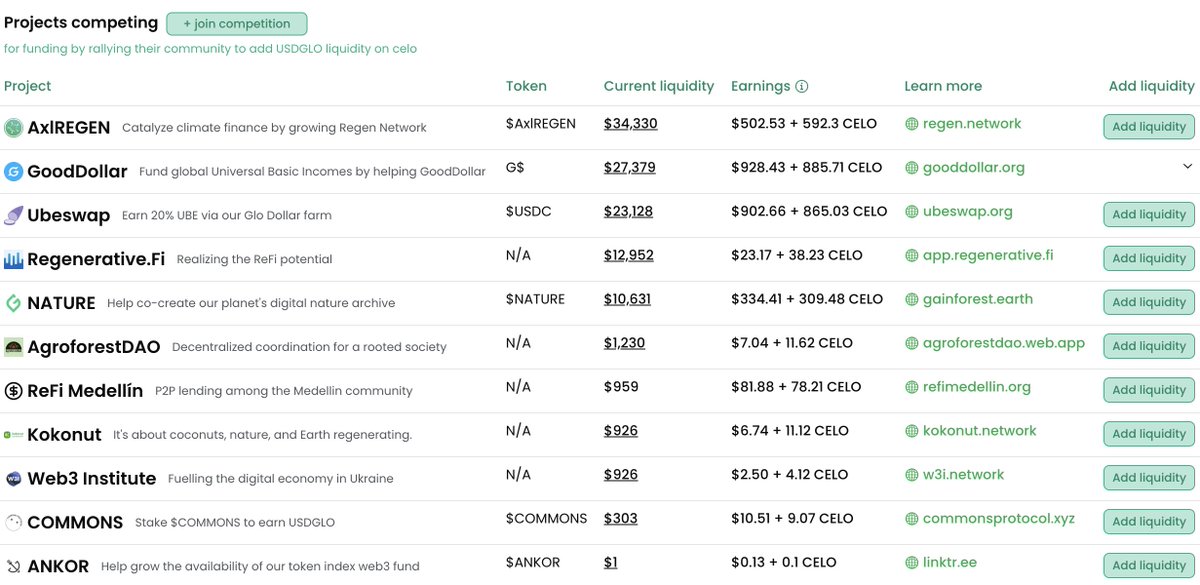Click the globe icon beside gainforest.earth
Image resolution: width=1200 pixels, height=585 pixels.
pos(911,299)
